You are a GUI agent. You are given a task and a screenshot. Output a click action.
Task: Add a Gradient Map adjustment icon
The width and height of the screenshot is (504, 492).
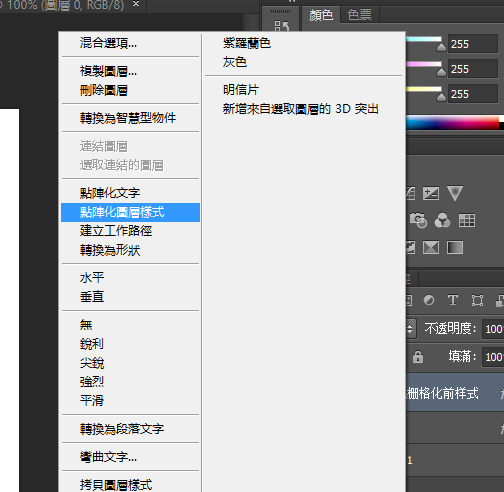point(455,248)
